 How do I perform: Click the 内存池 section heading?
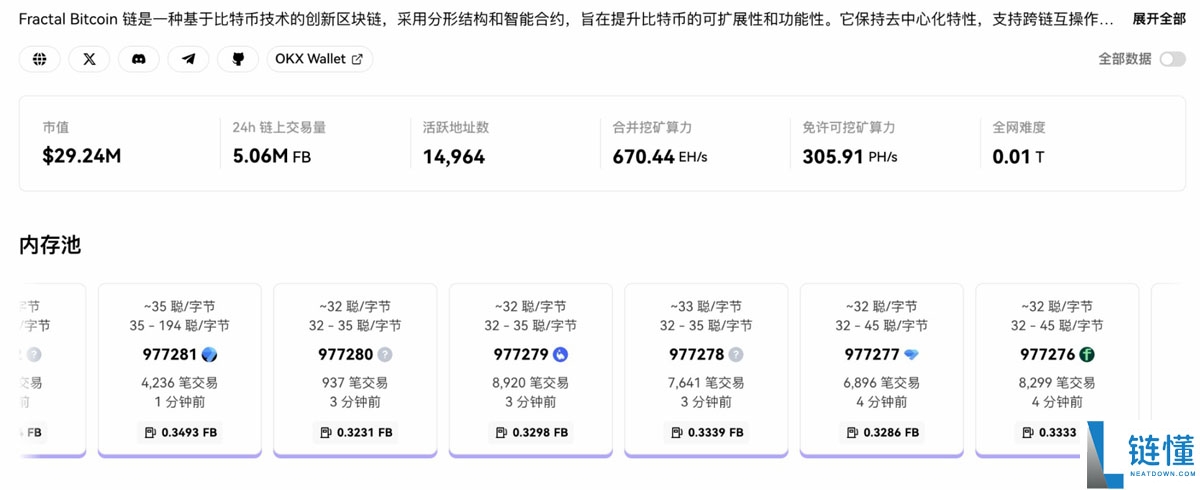coord(50,245)
